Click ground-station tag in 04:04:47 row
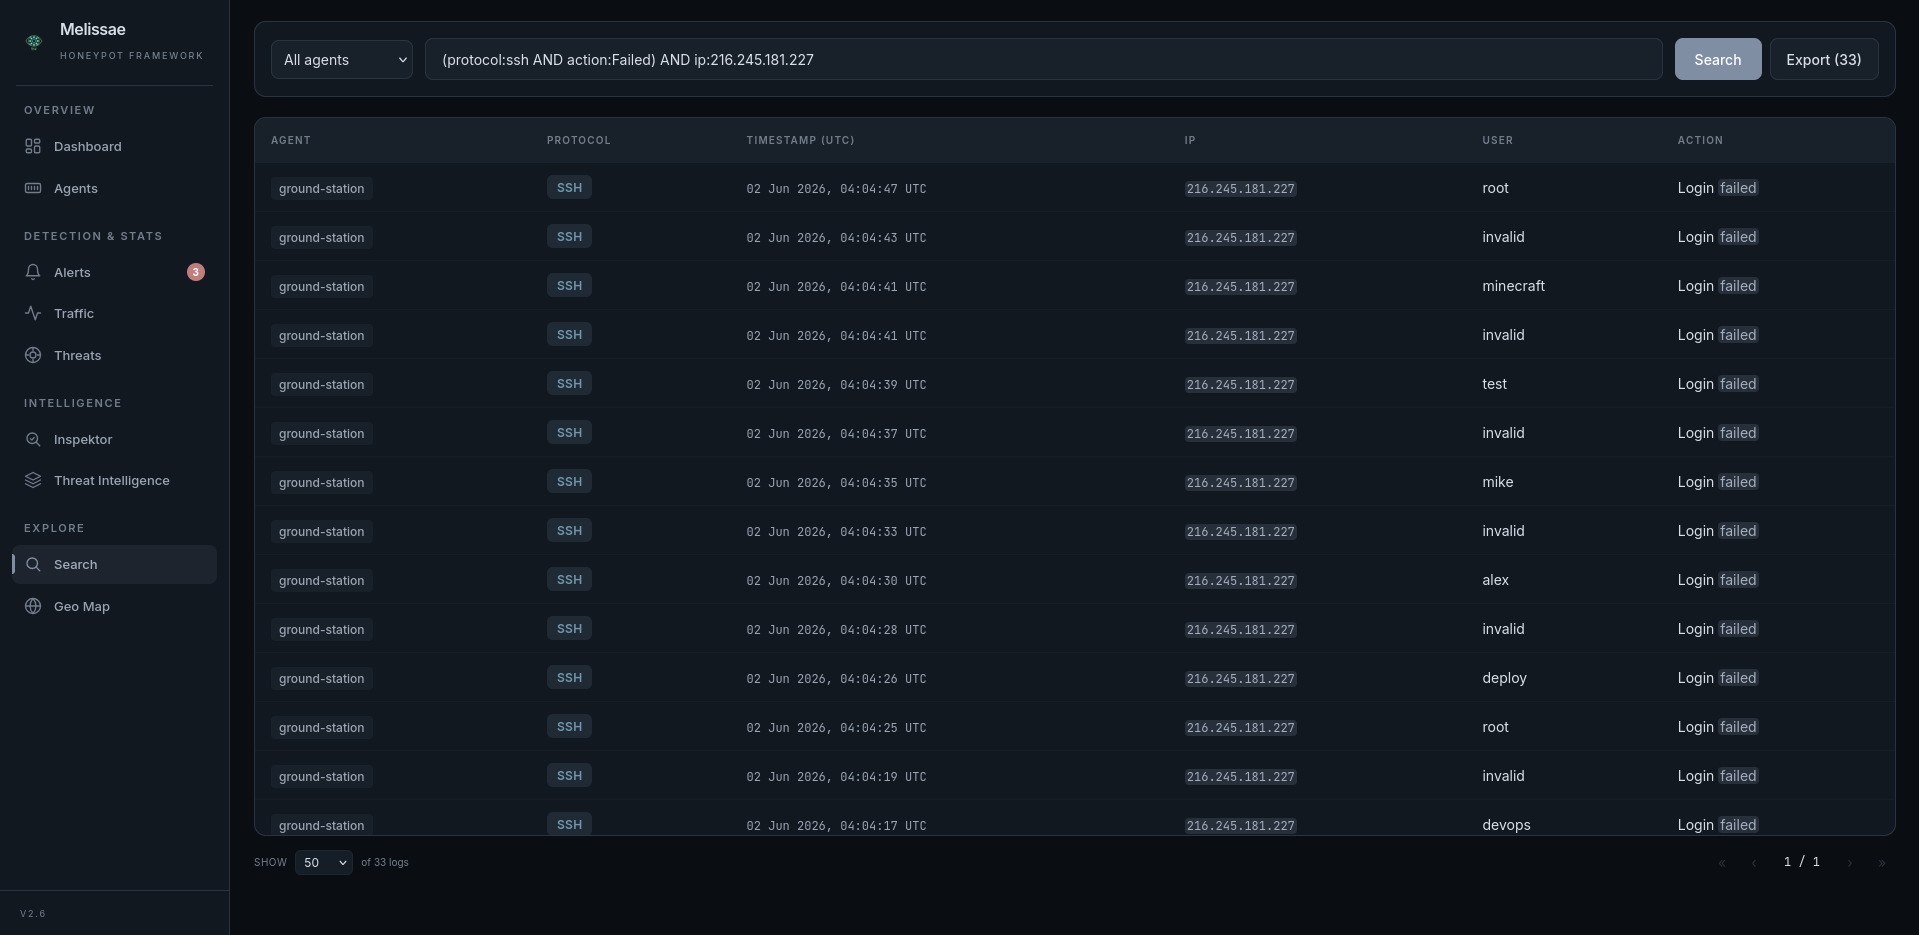Viewport: 1919px width, 935px height. pos(322,189)
